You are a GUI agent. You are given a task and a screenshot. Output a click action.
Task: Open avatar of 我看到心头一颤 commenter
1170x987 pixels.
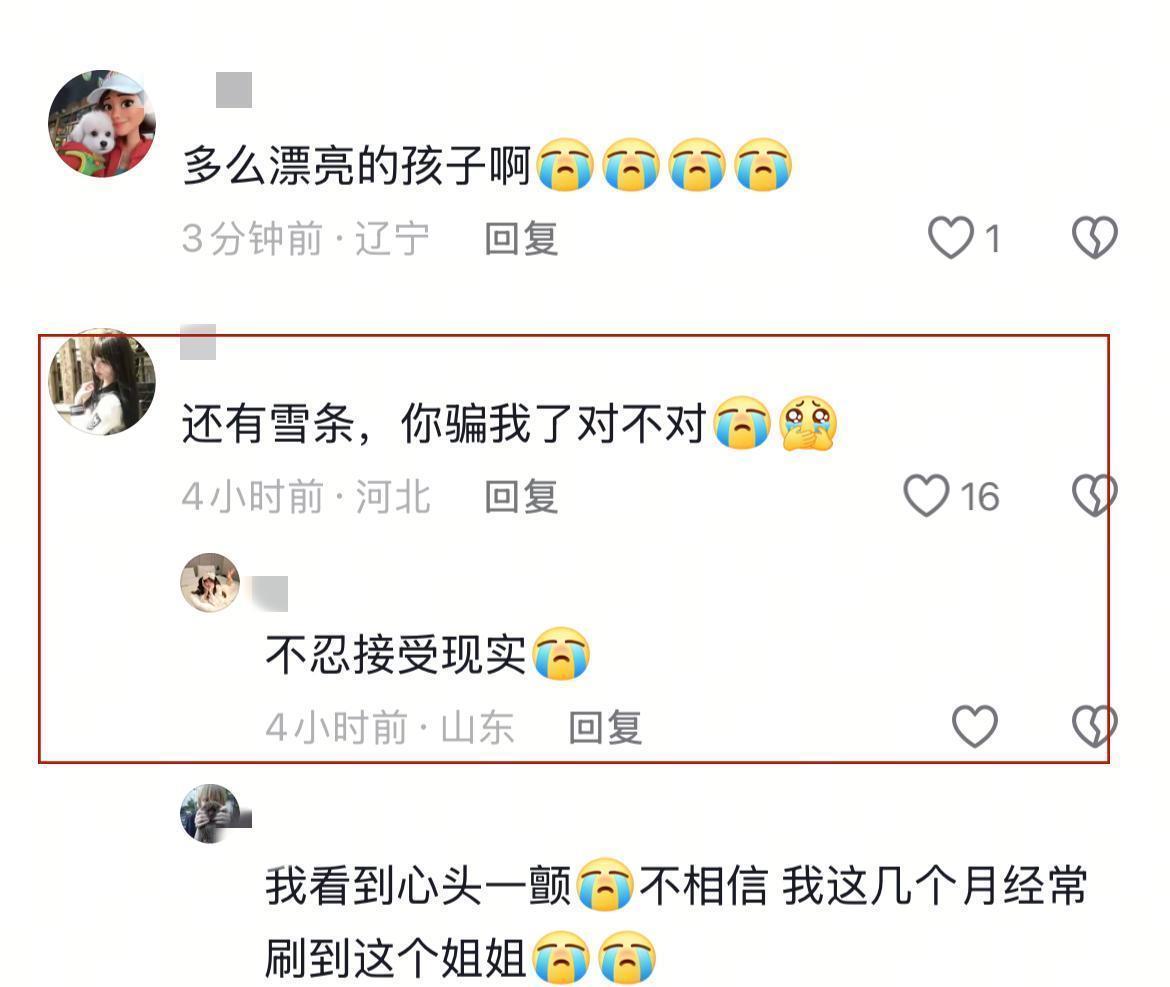[x=210, y=814]
